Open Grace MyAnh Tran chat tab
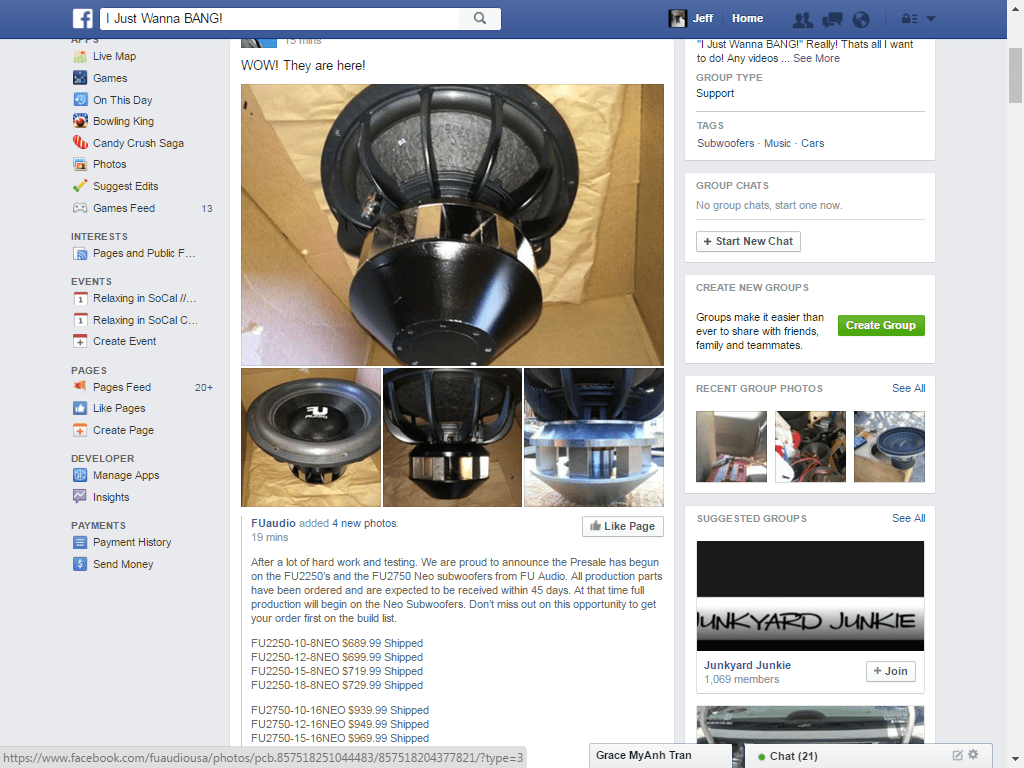This screenshot has height=768, width=1024. [x=660, y=756]
